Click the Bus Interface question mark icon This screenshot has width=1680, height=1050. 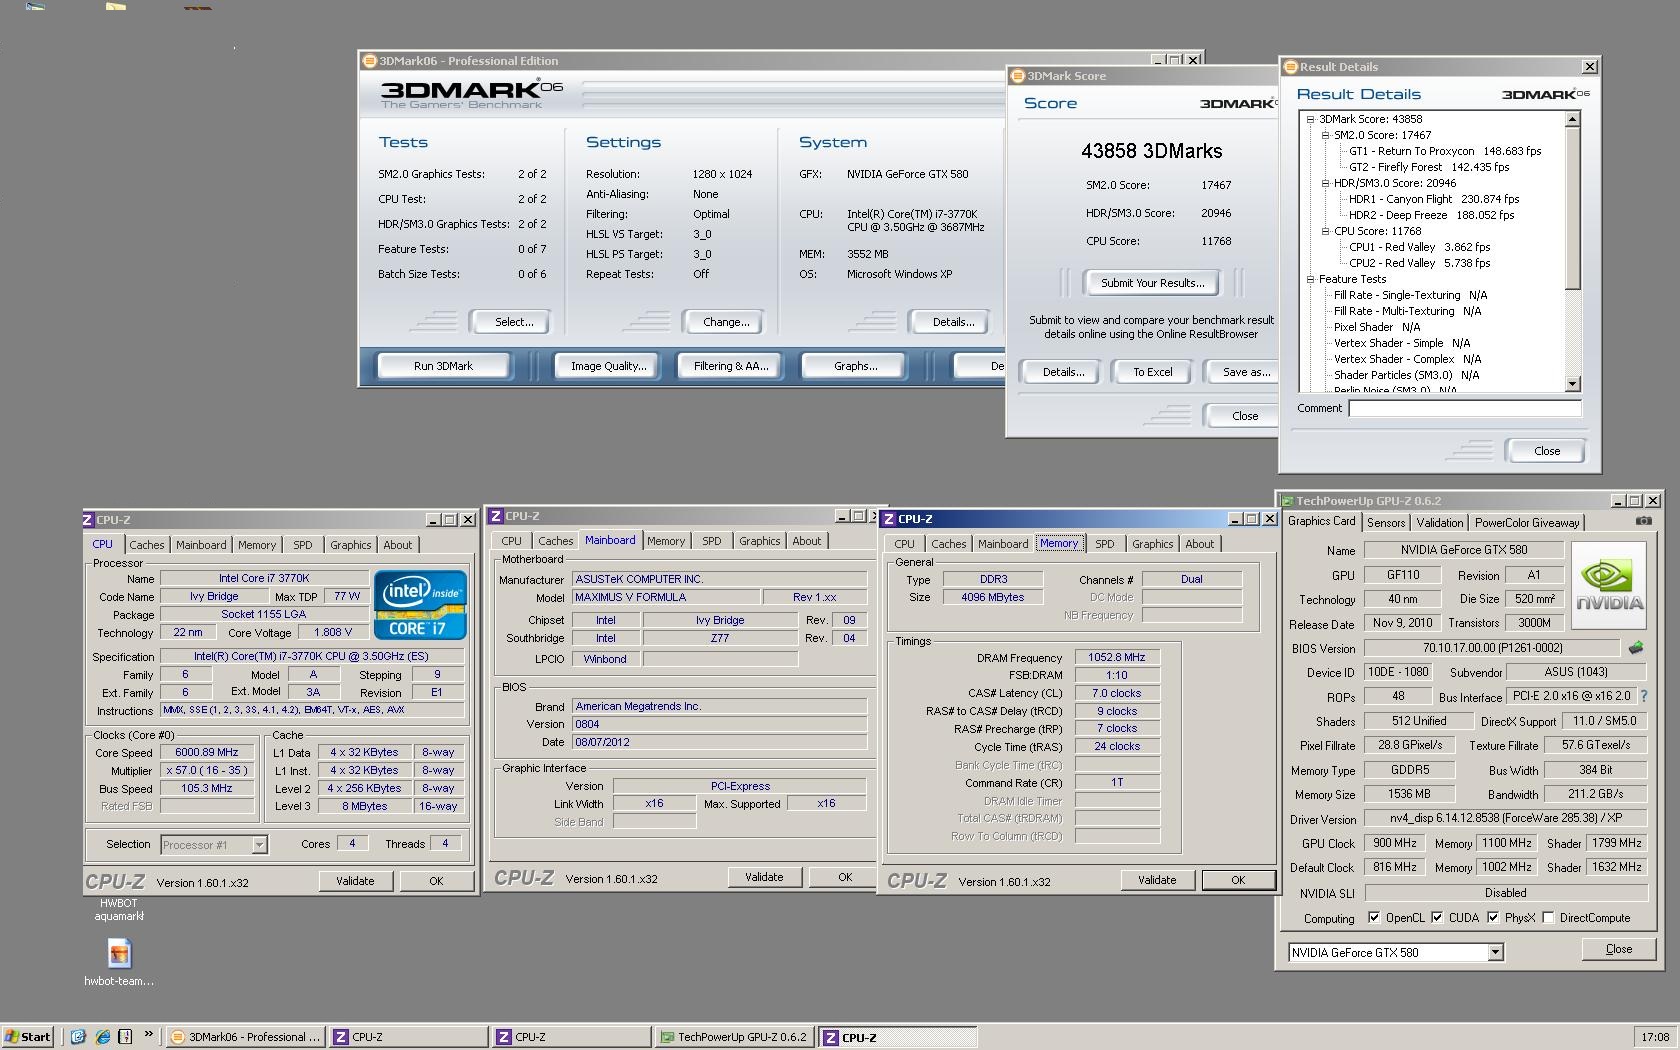[x=1643, y=696]
